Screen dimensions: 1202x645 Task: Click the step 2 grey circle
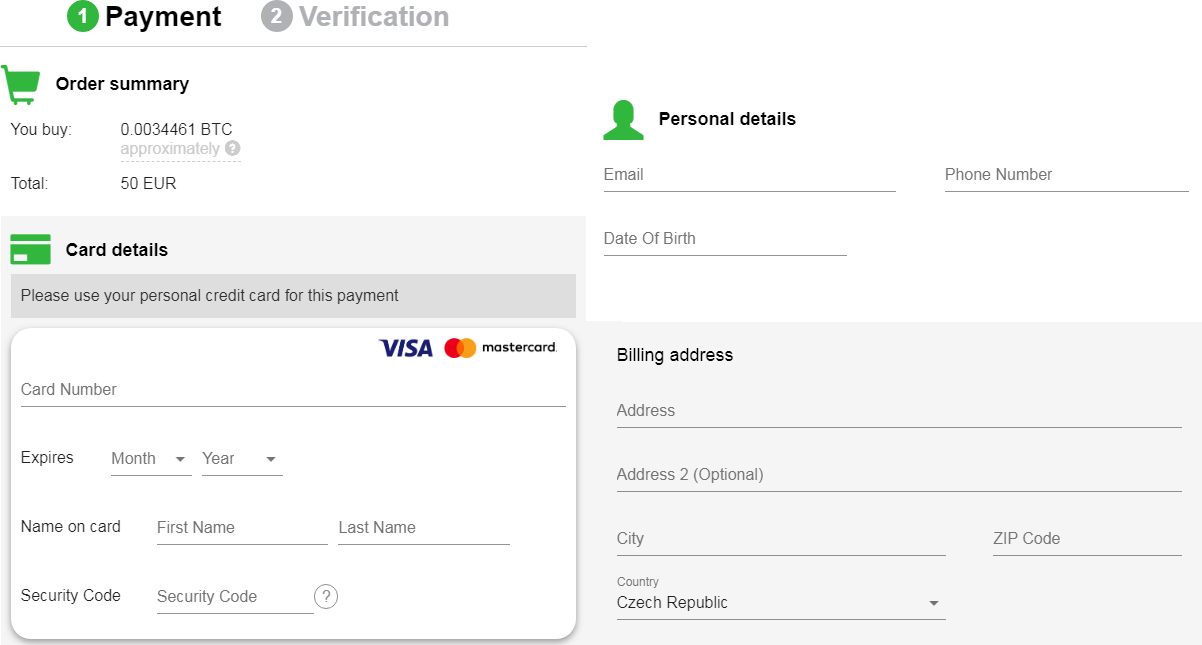pyautogui.click(x=276, y=17)
